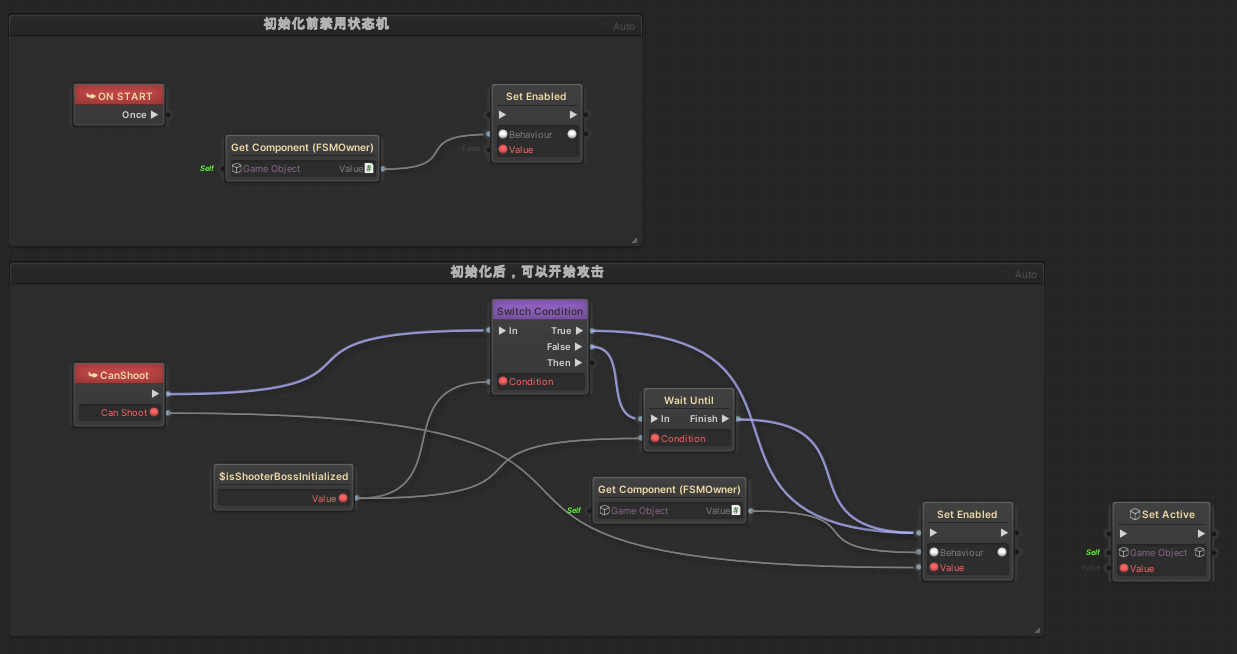The height and width of the screenshot is (654, 1237).
Task: Click flow input arrow of the bottom Set Enabled node
Action: pyautogui.click(x=933, y=533)
